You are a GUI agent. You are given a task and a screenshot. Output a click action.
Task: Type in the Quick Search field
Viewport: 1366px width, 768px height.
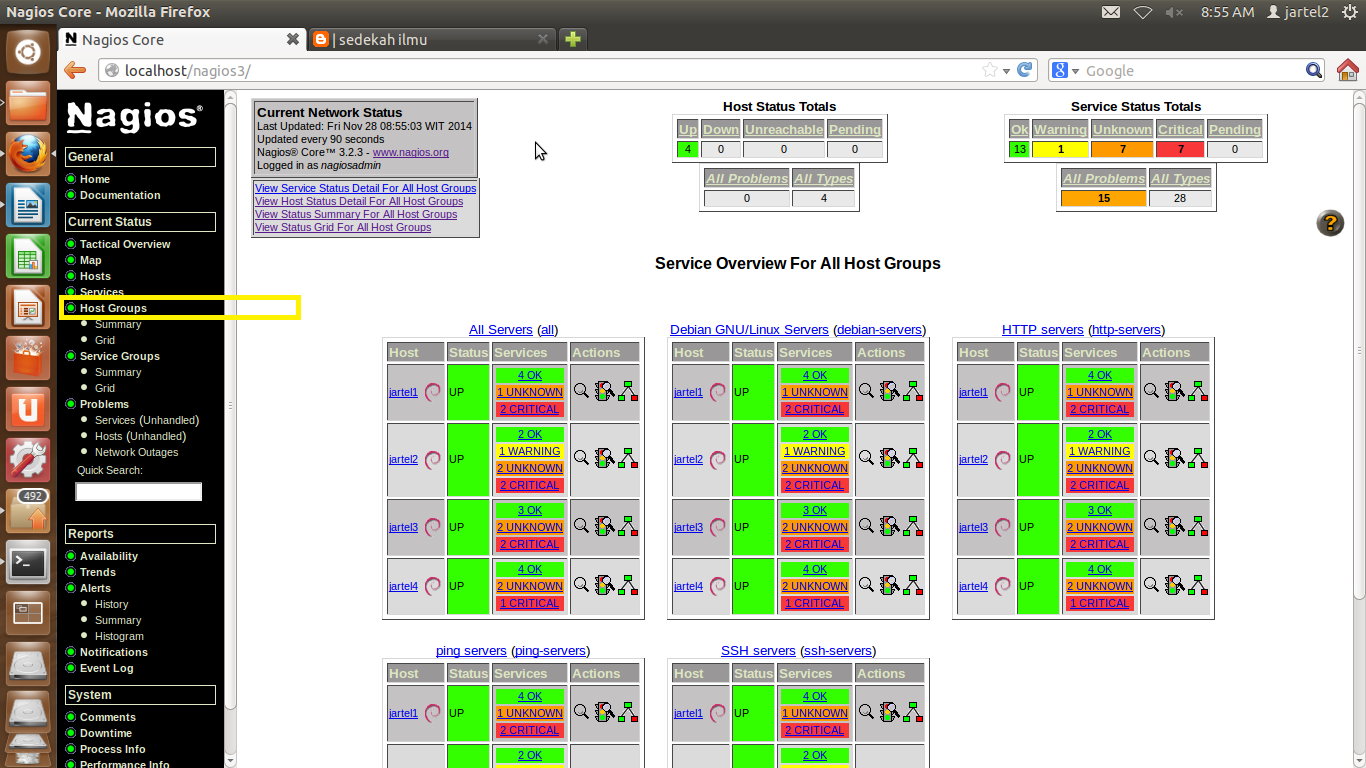[138, 491]
